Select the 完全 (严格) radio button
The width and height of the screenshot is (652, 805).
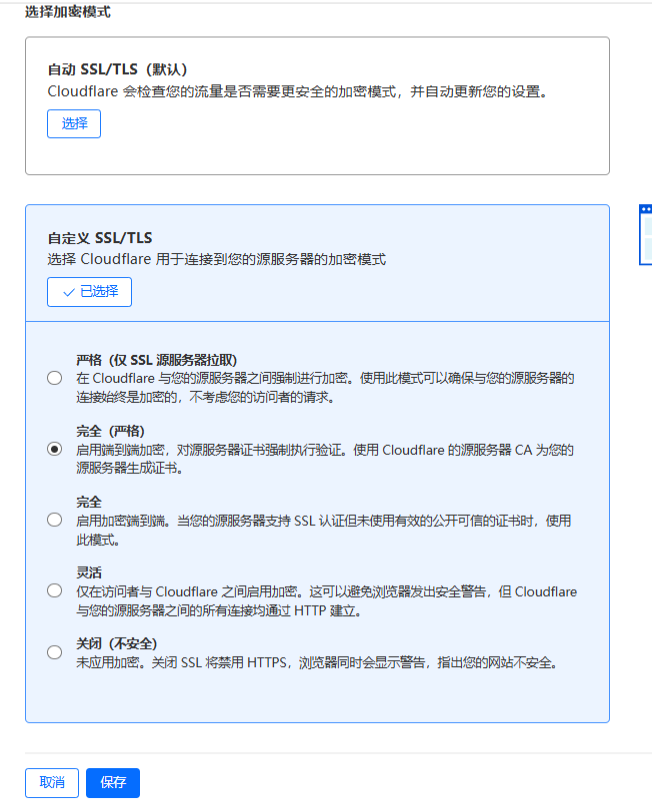click(54, 450)
